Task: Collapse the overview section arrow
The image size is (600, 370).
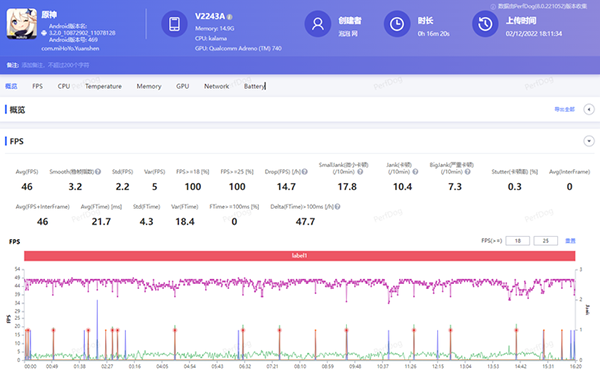Action: 589,109
